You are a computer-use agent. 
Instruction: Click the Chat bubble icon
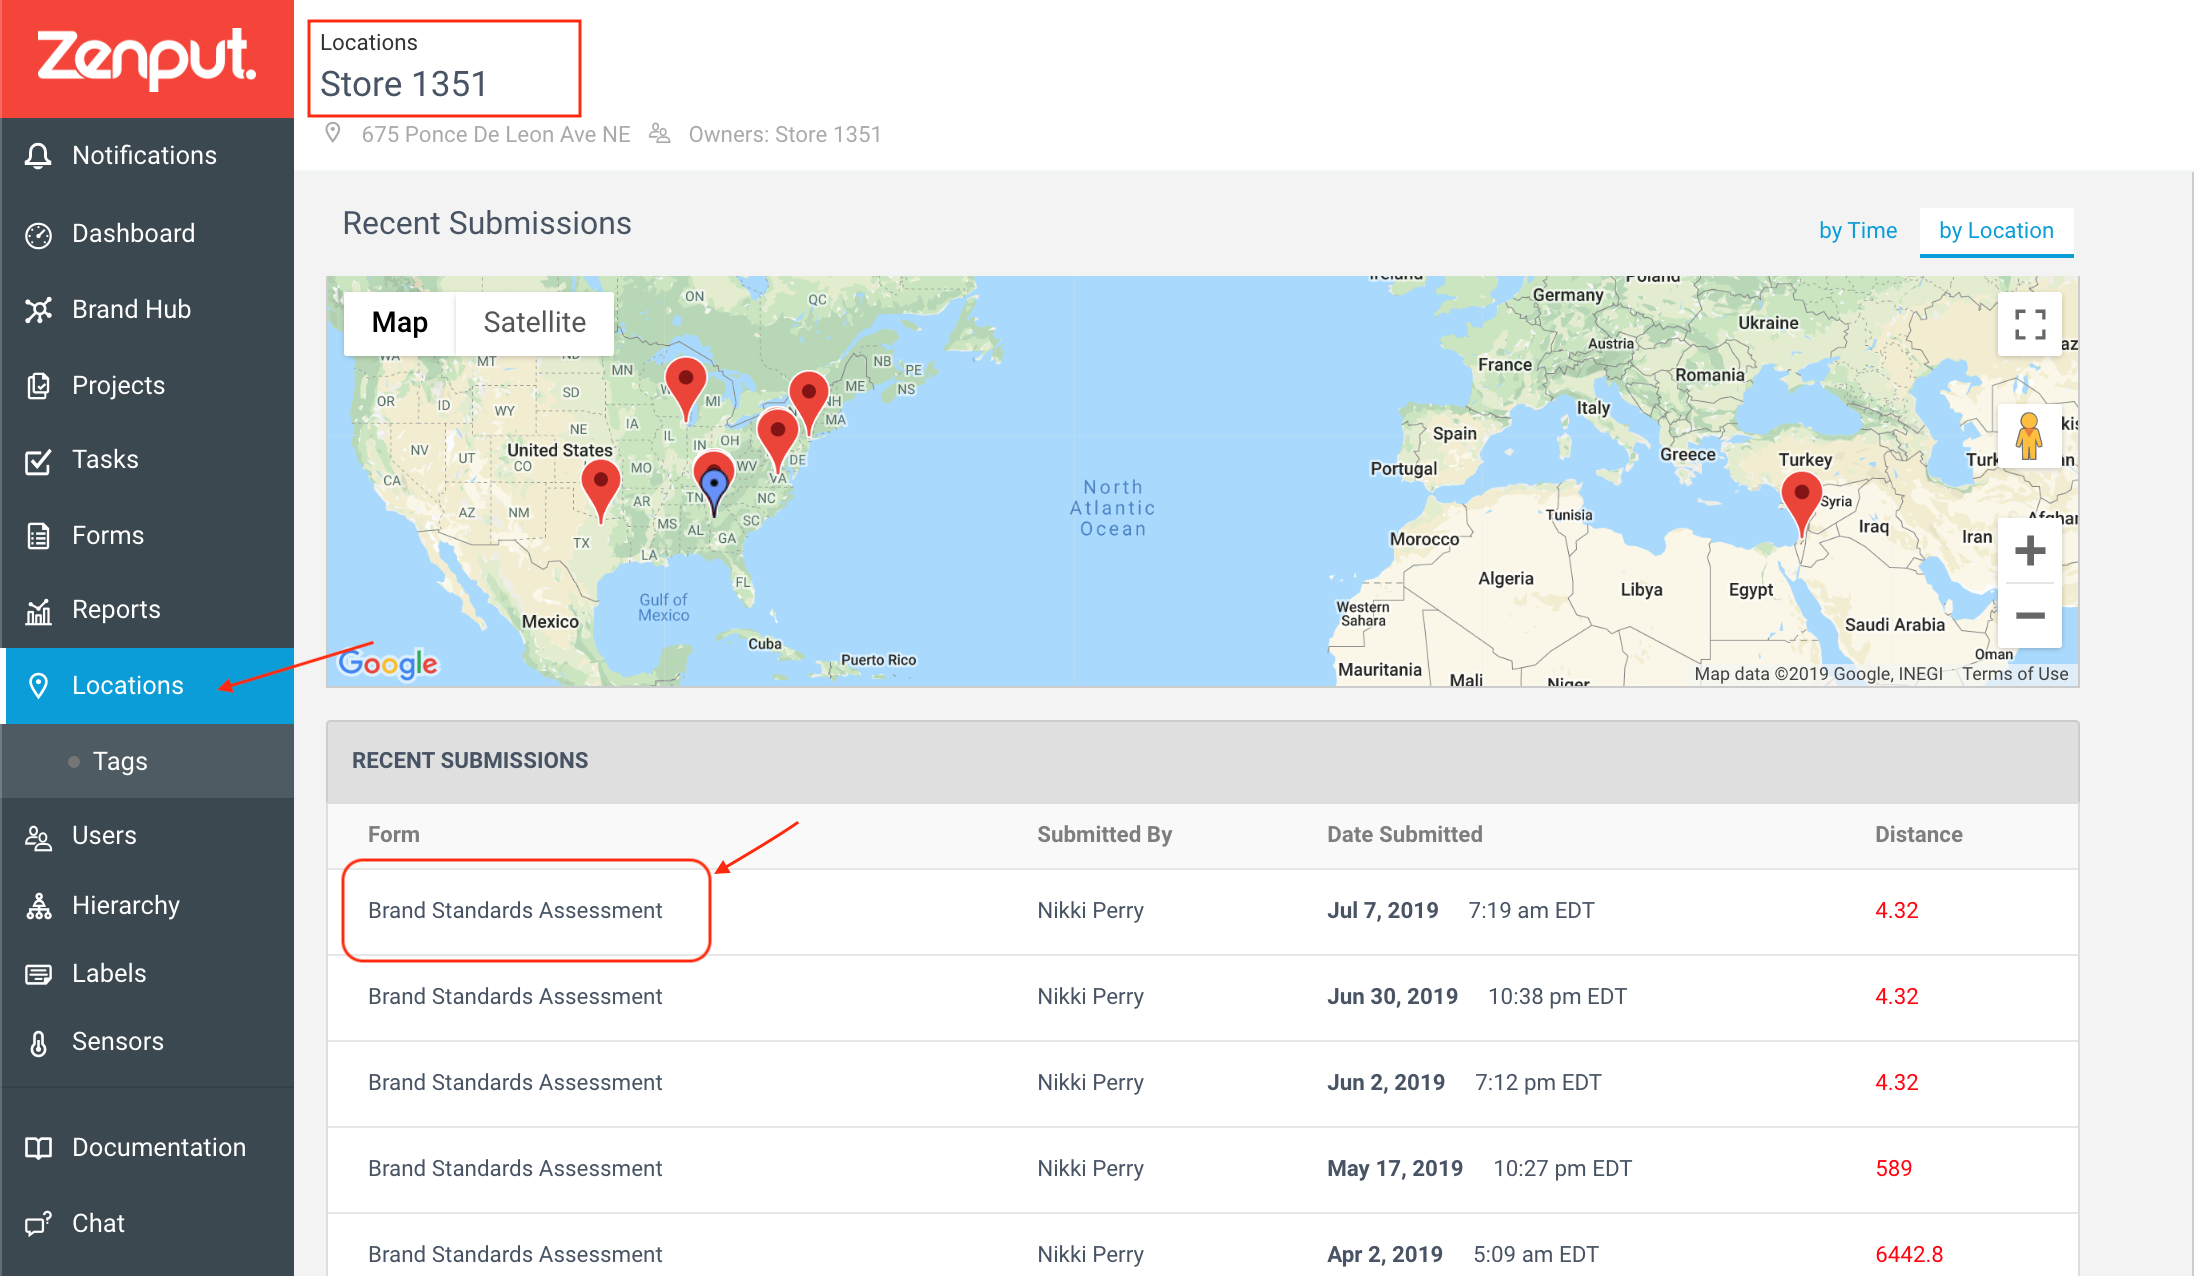click(x=38, y=1224)
